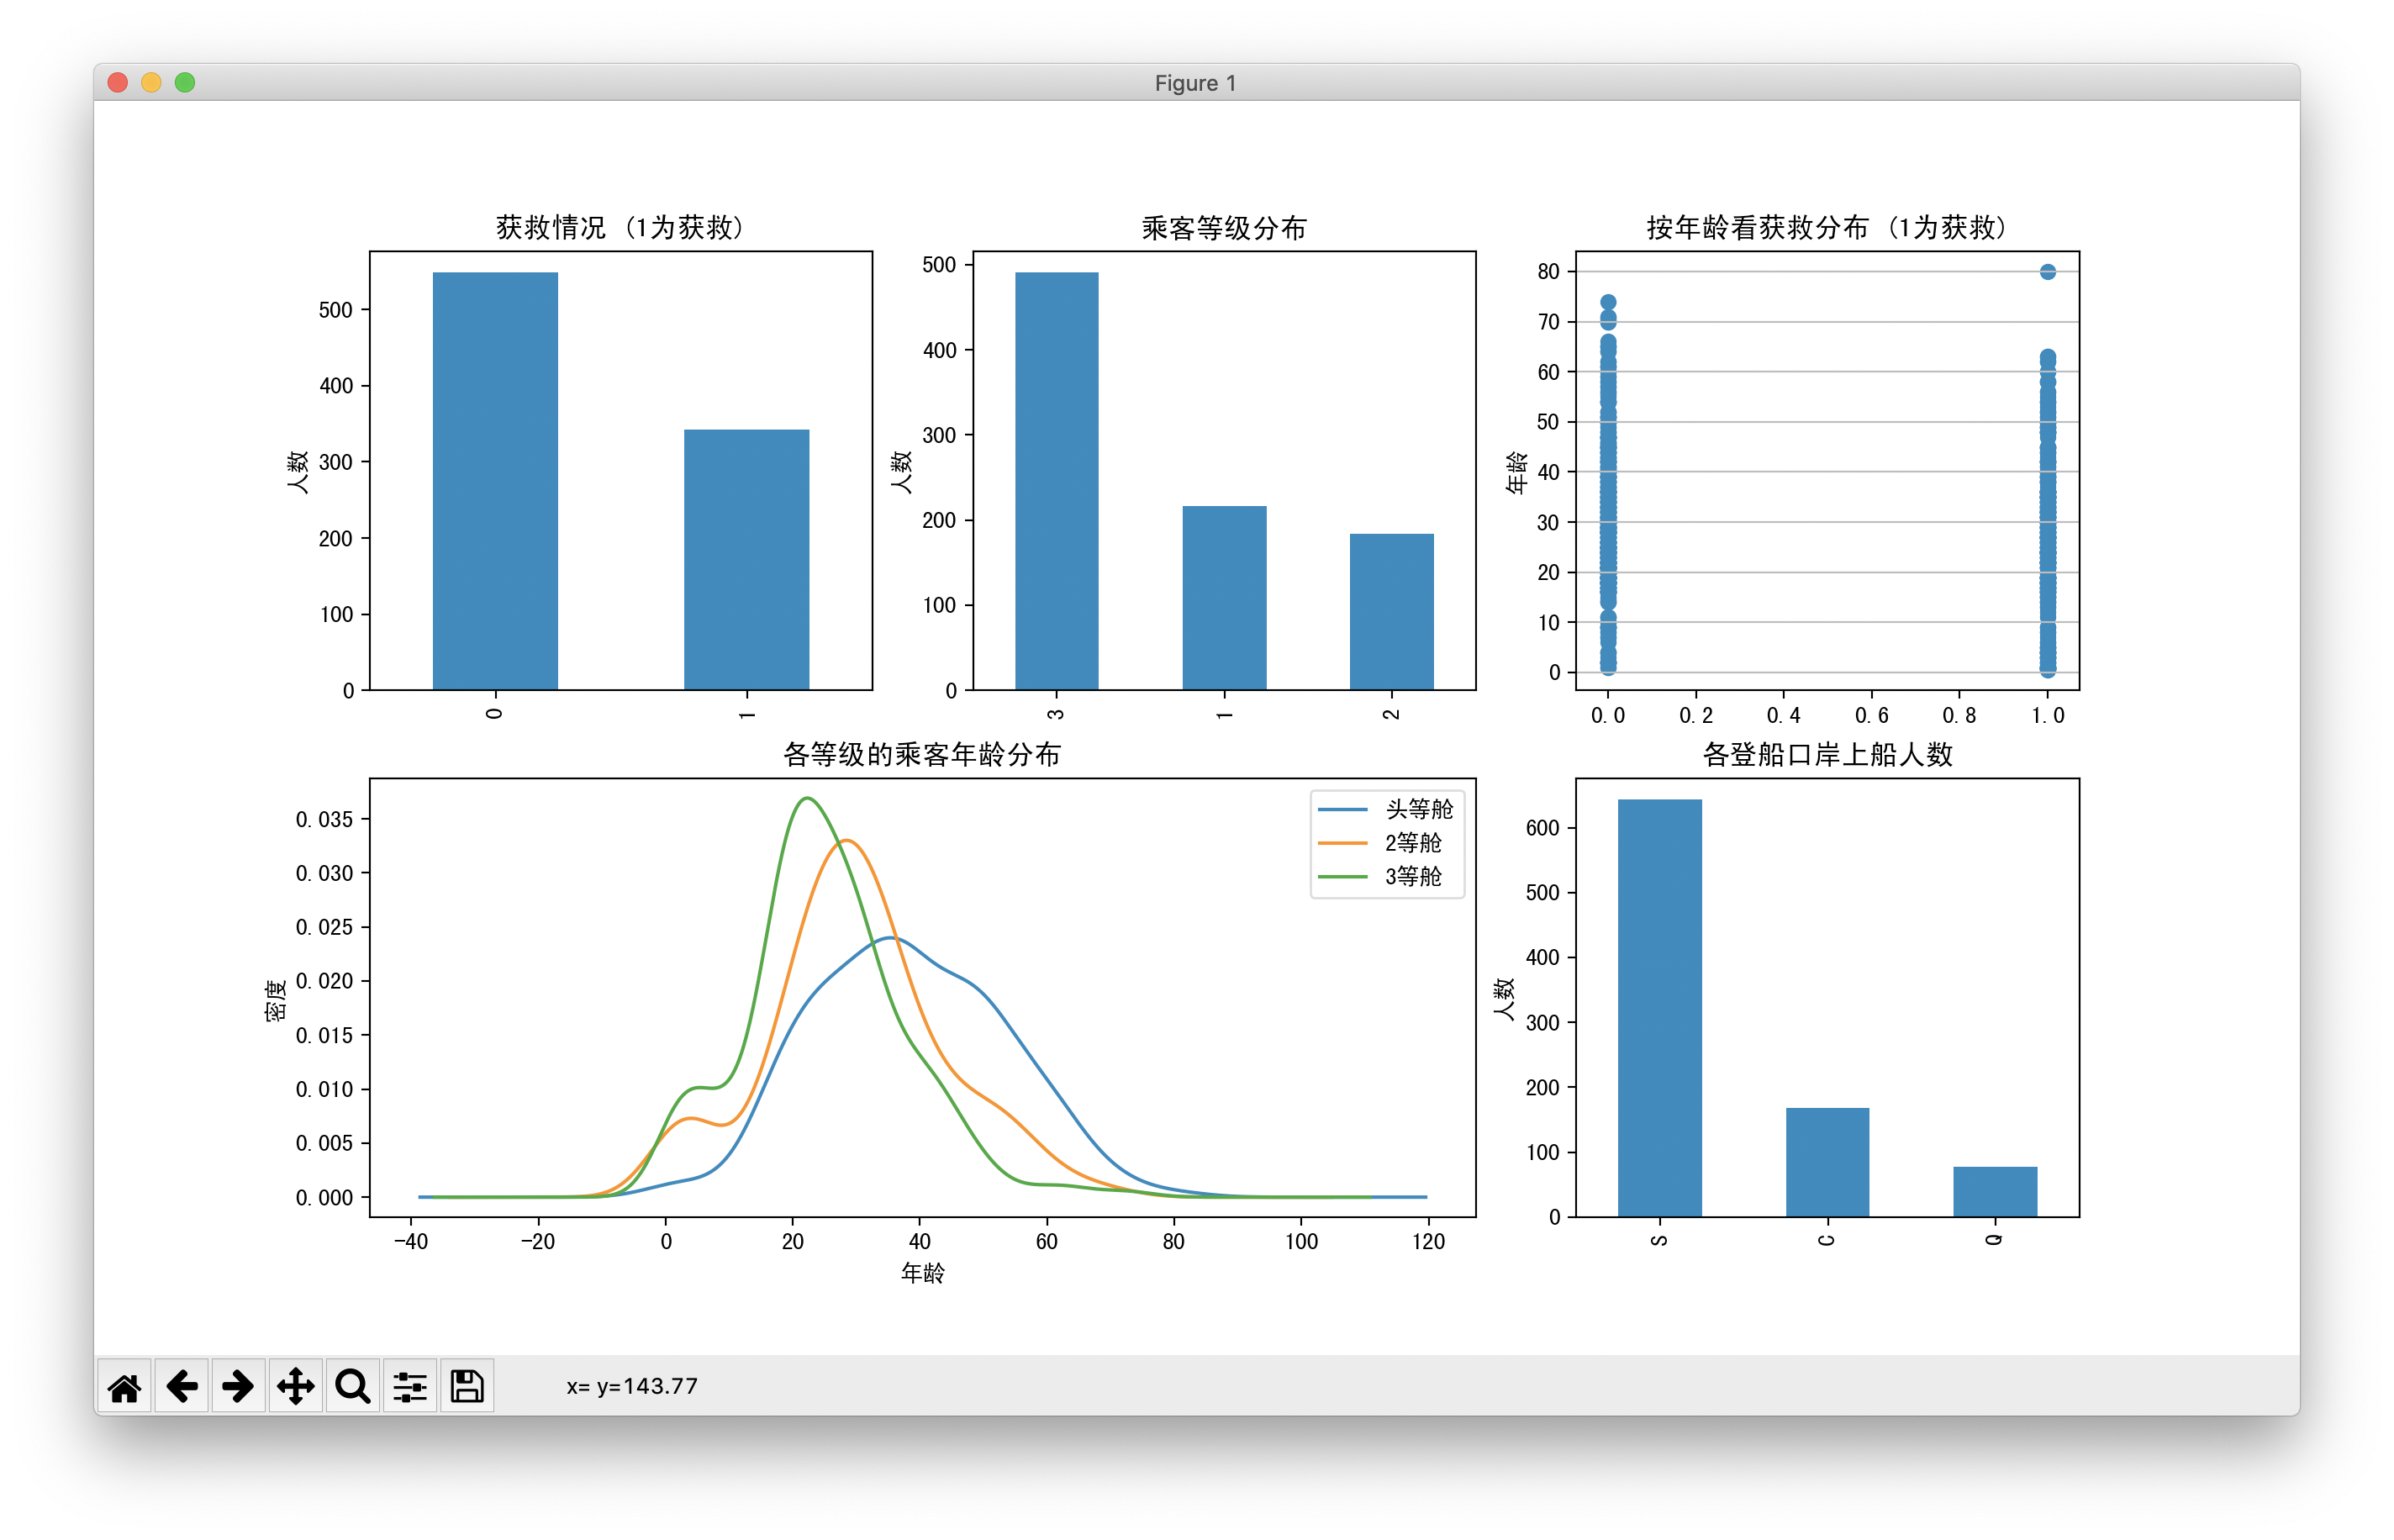Click the scatter point at age 80
2394x1540 pixels.
tap(2047, 272)
